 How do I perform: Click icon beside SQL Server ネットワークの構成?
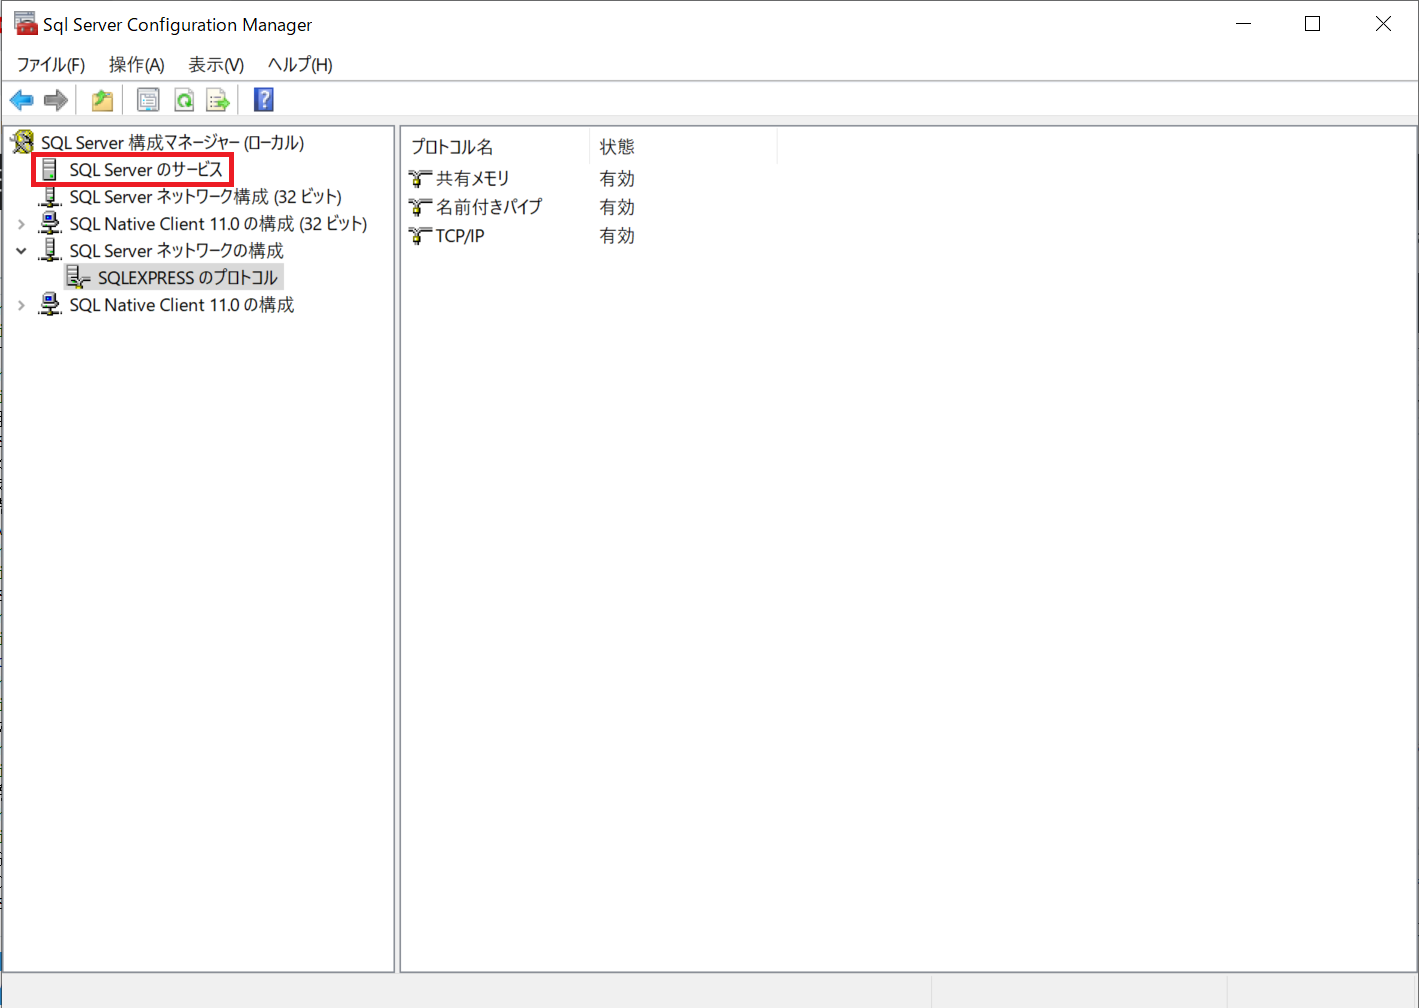(x=50, y=251)
